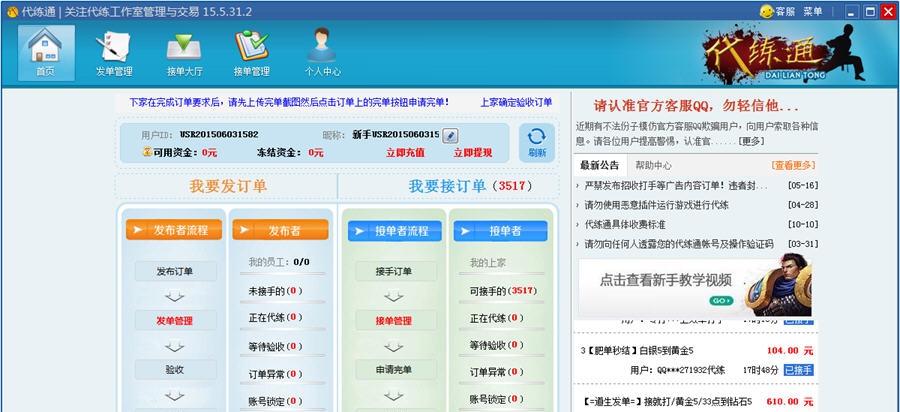Click the orange 发布者 header
Image resolution: width=900 pixels, height=412 pixels.
coord(281,230)
